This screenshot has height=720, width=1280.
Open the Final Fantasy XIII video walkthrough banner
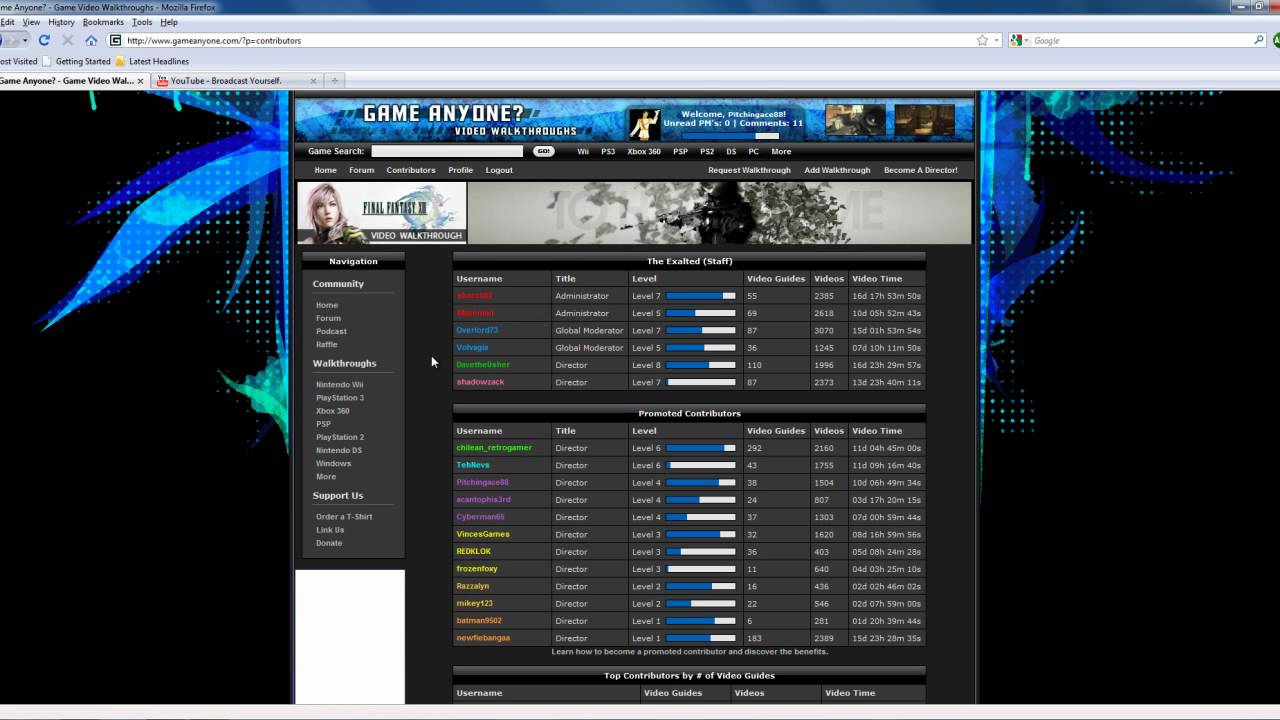click(x=382, y=213)
